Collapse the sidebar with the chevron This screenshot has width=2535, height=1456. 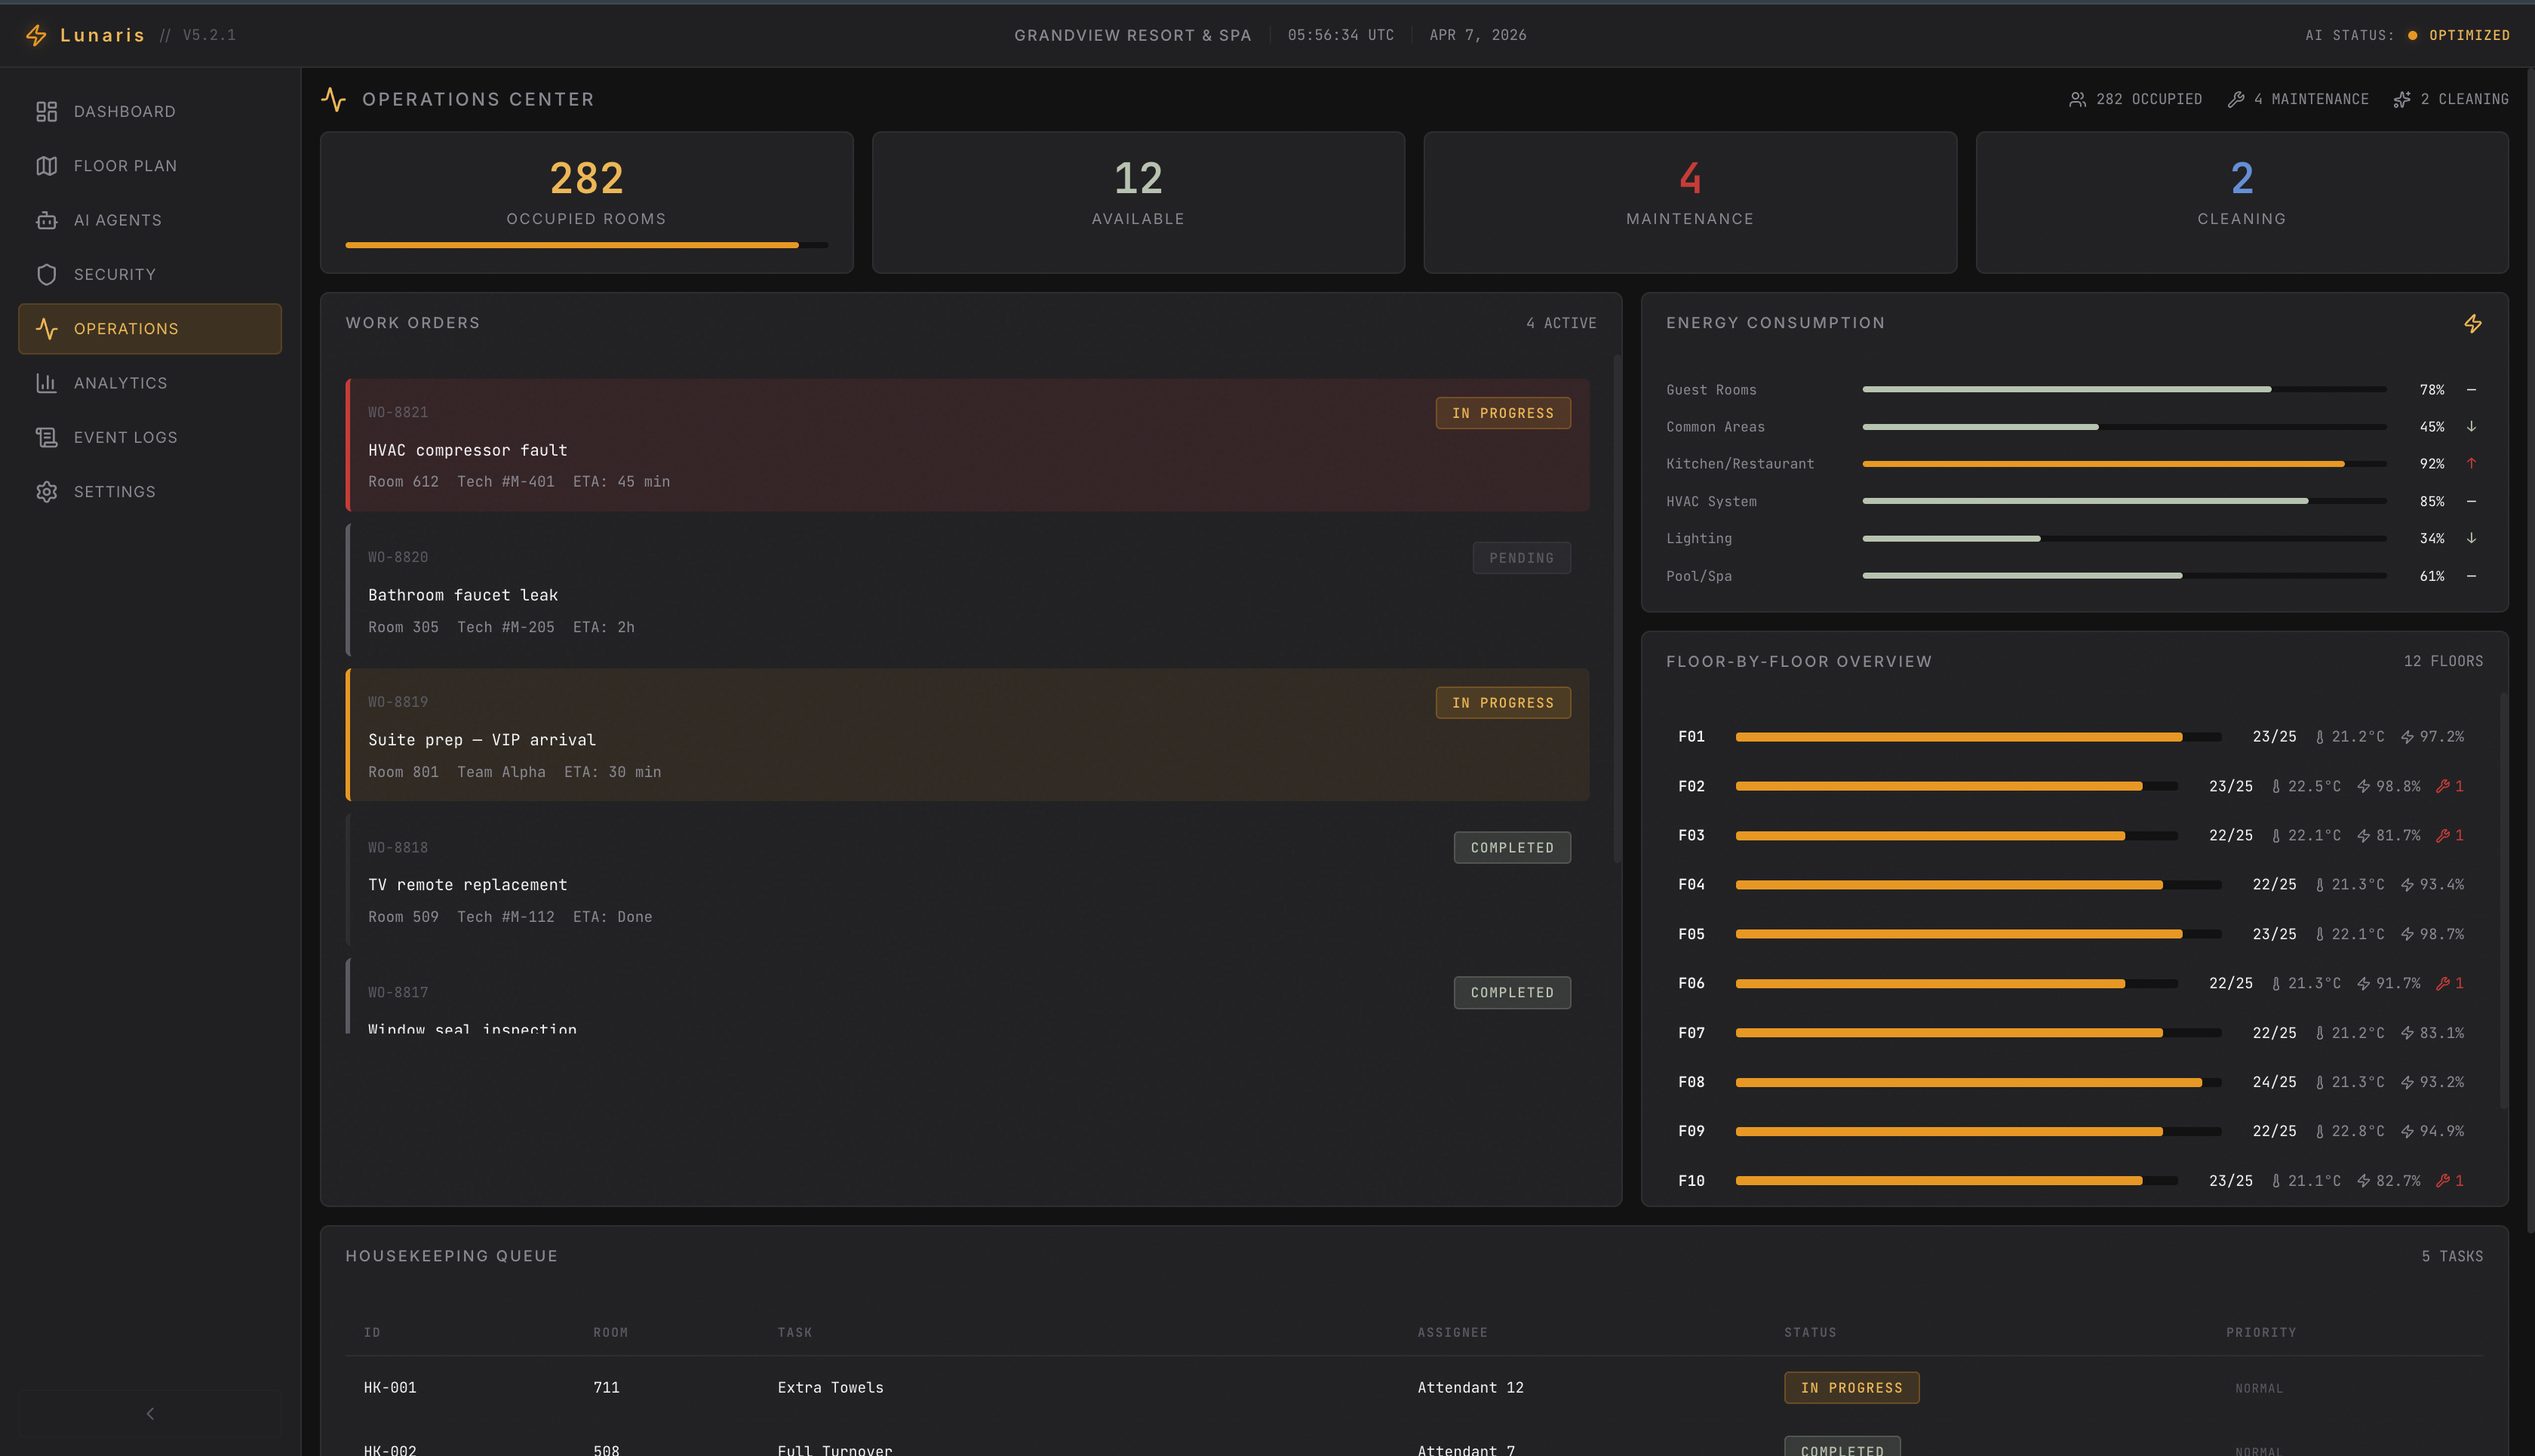pyautogui.click(x=150, y=1413)
